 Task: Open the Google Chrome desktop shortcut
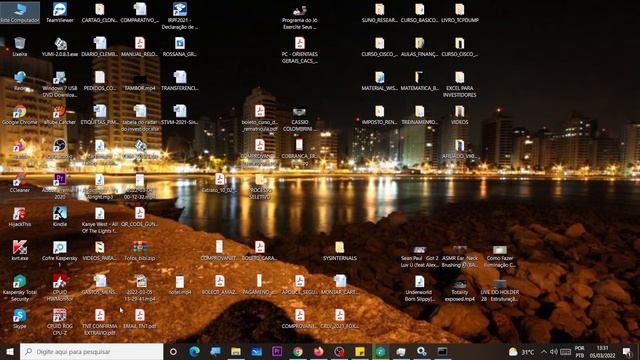coord(20,115)
